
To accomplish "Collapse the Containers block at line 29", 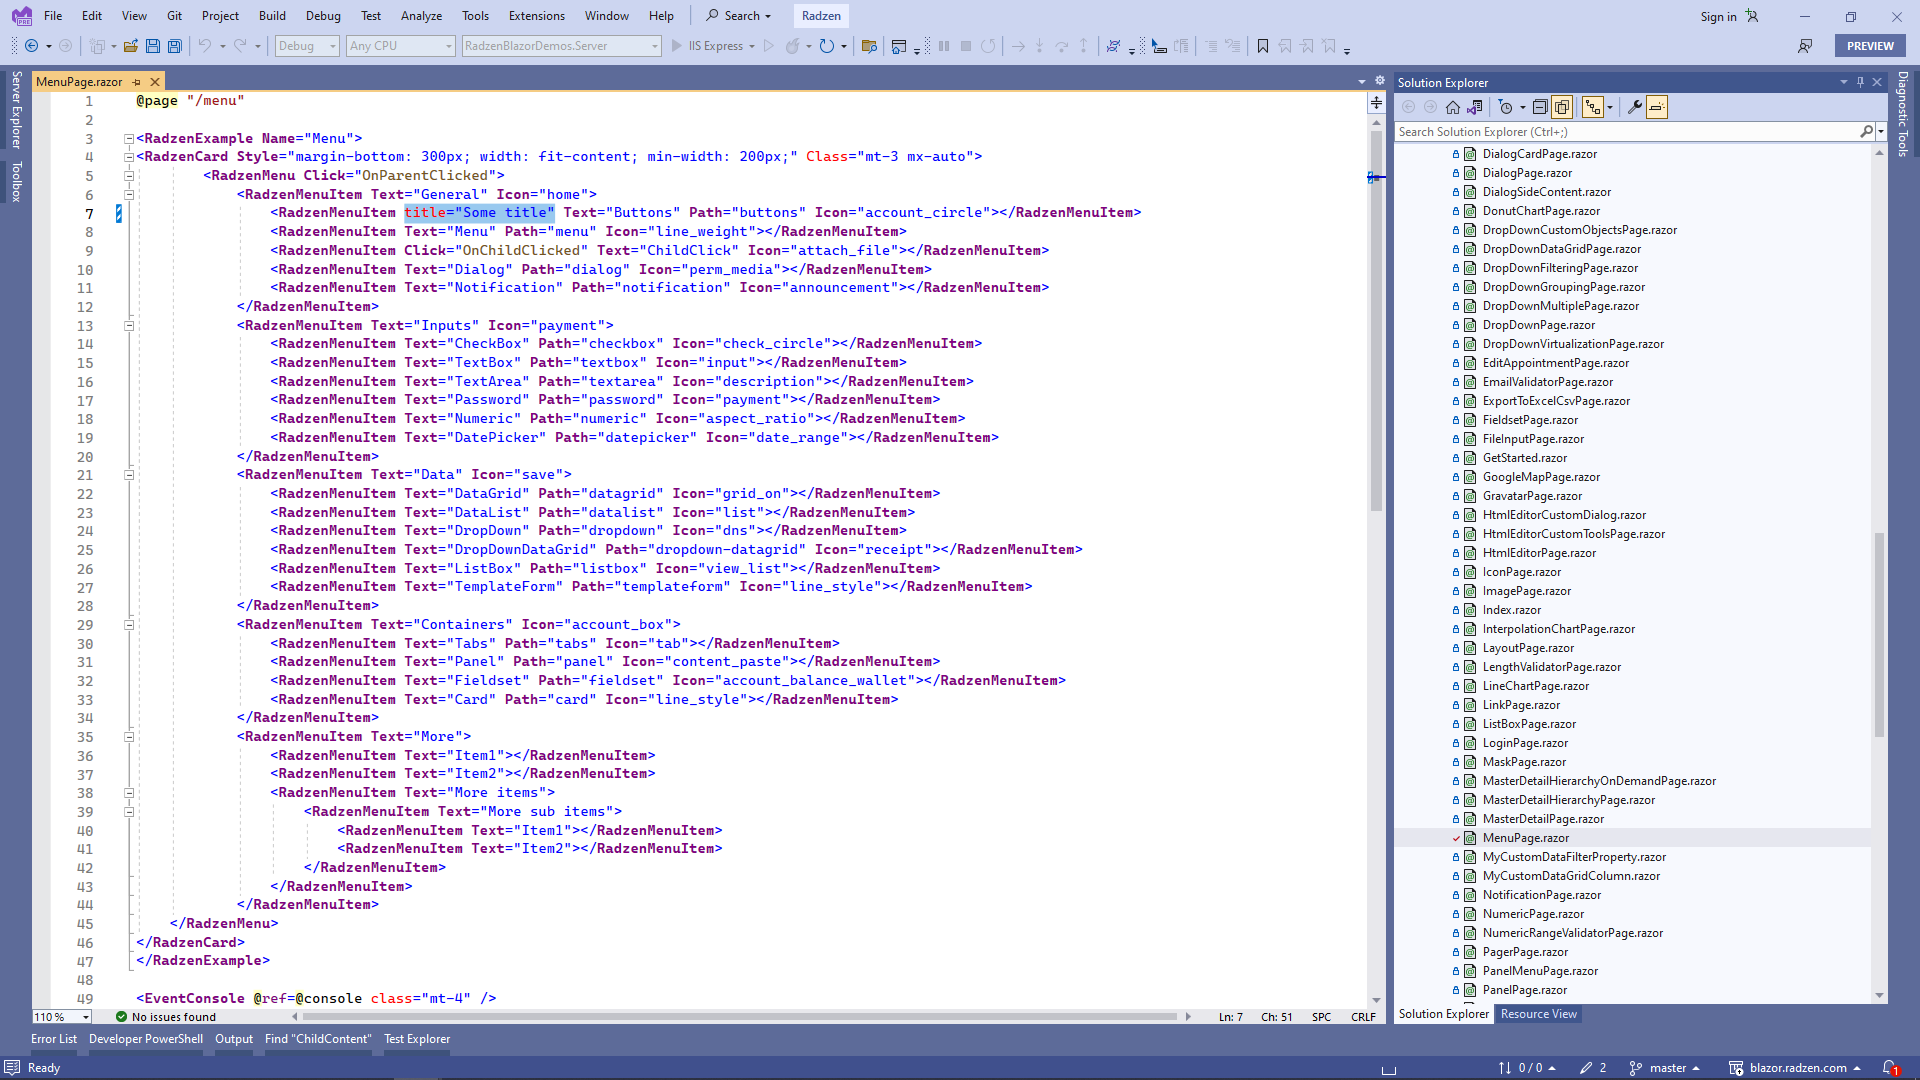I will point(129,625).
